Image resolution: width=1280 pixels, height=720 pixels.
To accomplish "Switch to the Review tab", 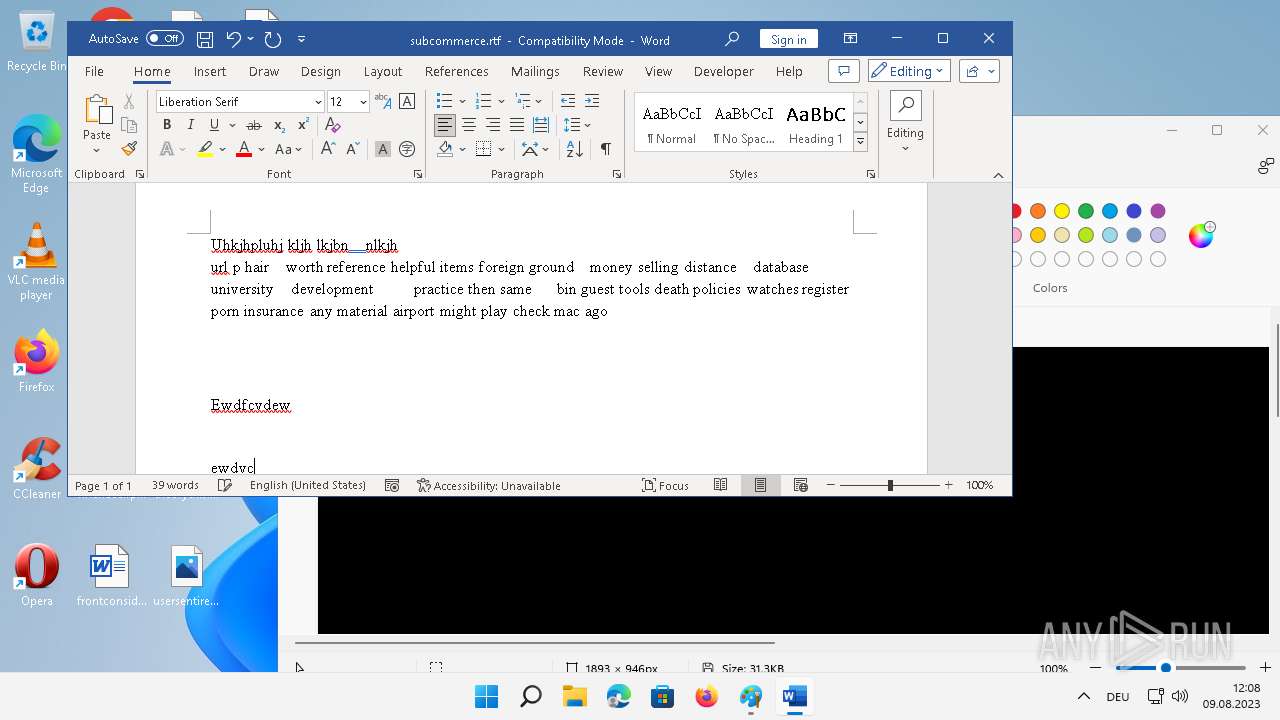I will (603, 71).
